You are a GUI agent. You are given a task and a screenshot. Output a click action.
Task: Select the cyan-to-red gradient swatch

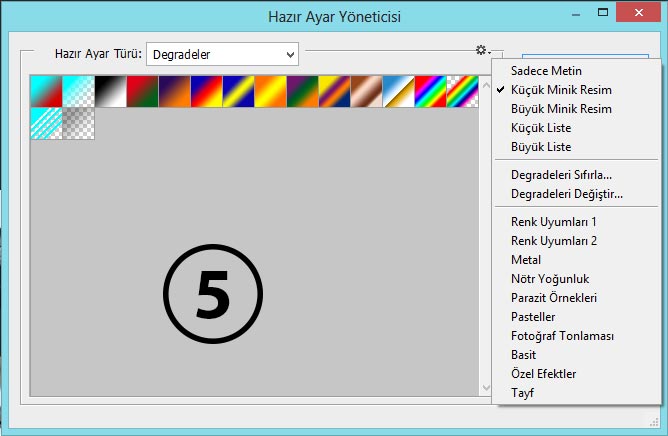pos(46,91)
